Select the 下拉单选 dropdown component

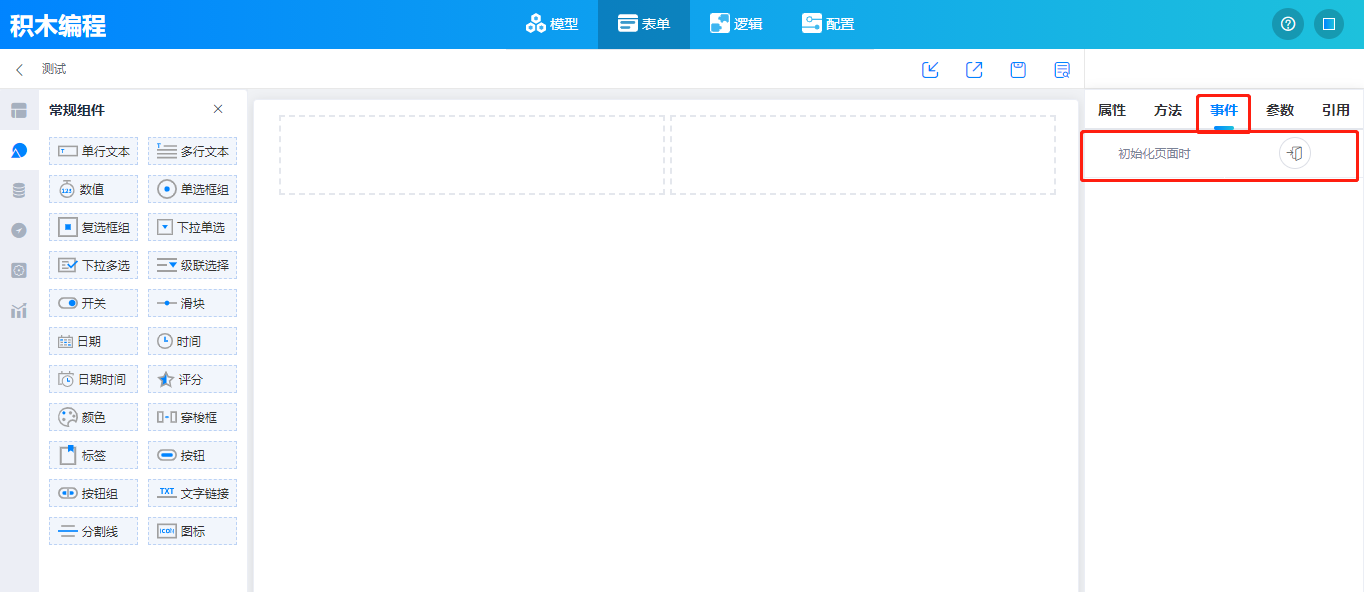193,227
